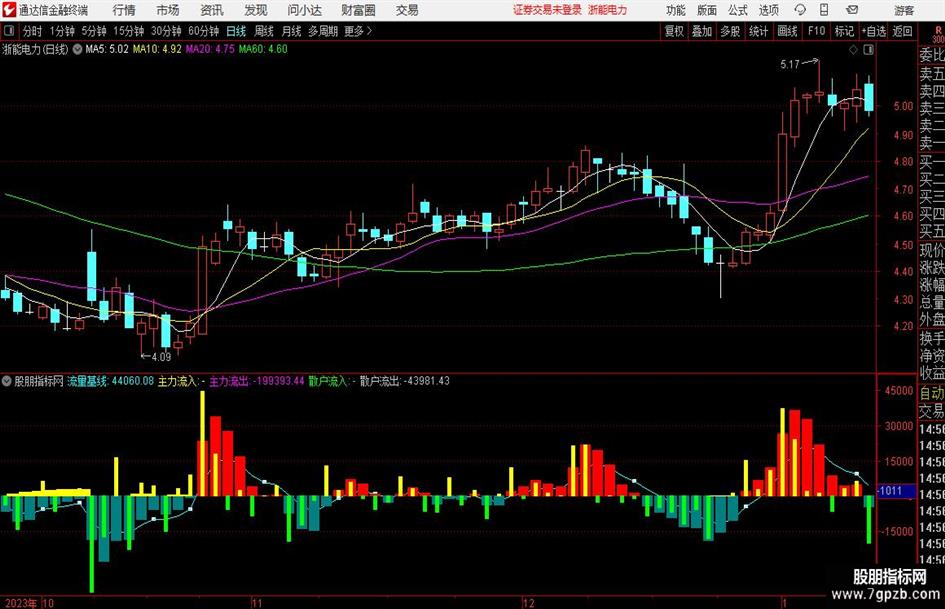The image size is (945, 609).
Task: Click the 4.09 low price marker
Action: [161, 357]
